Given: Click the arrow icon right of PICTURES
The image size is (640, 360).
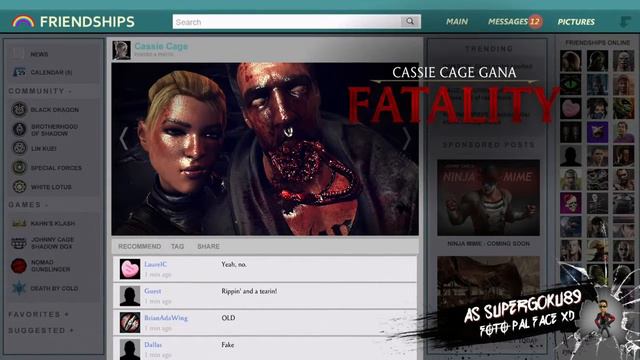Looking at the screenshot, I should pyautogui.click(x=624, y=21).
